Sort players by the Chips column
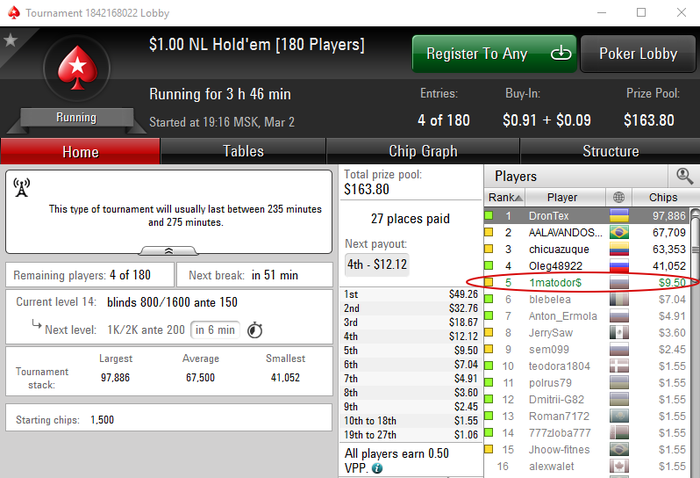The image size is (700, 478). pos(663,197)
